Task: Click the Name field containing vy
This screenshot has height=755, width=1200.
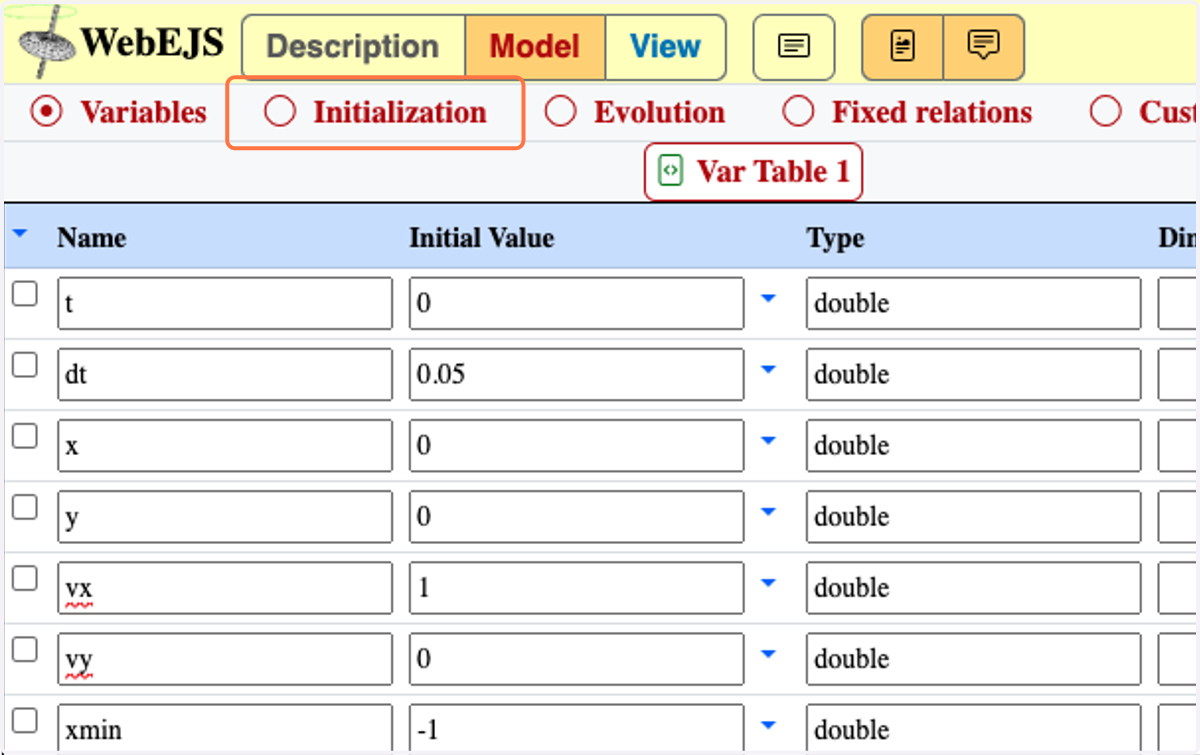Action: pyautogui.click(x=225, y=658)
